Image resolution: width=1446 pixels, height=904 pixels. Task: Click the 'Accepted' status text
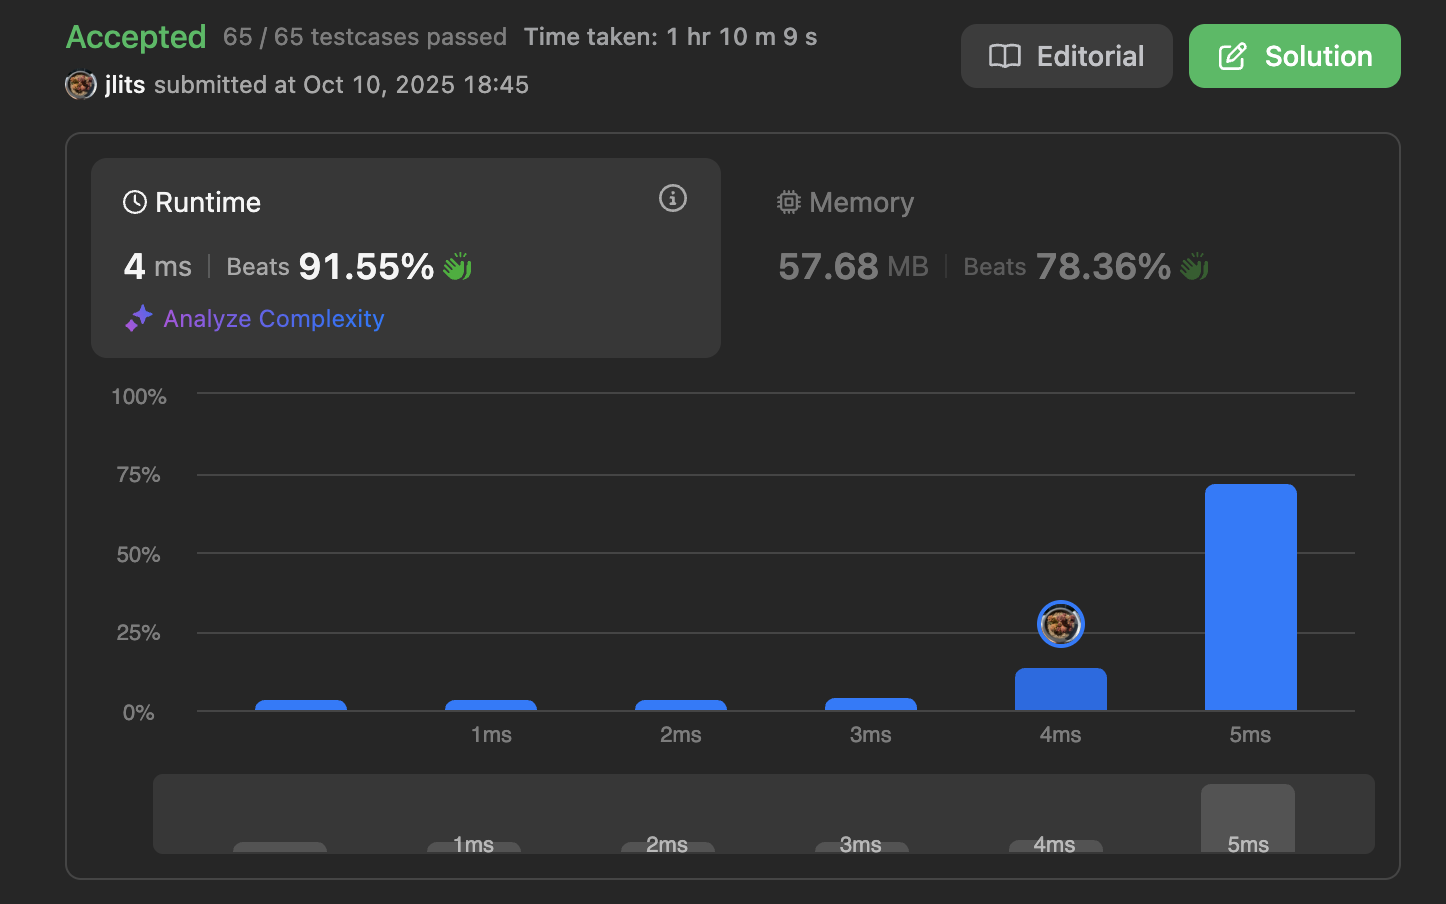pyautogui.click(x=136, y=37)
